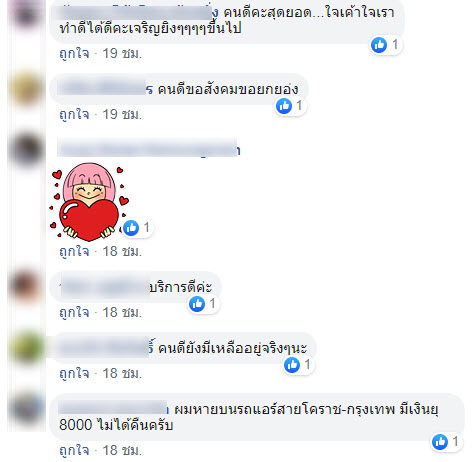Image resolution: width=473 pixels, height=462 pixels.
Task: Click the thumbs-up icon on คนดีขอสังคมขอยกย่อง comment
Action: [x=284, y=106]
